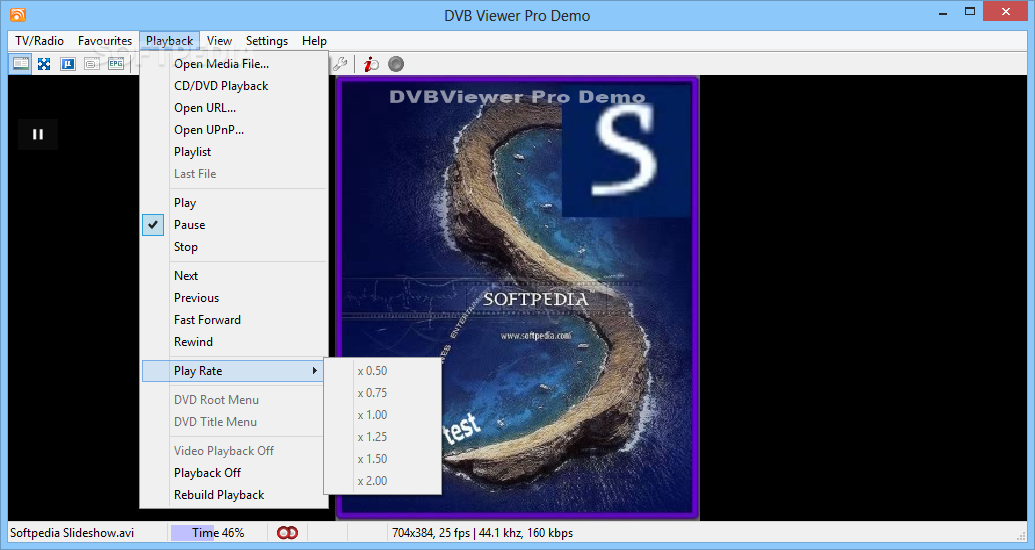
Task: Maximize the DVB Viewer window
Action: tap(969, 12)
